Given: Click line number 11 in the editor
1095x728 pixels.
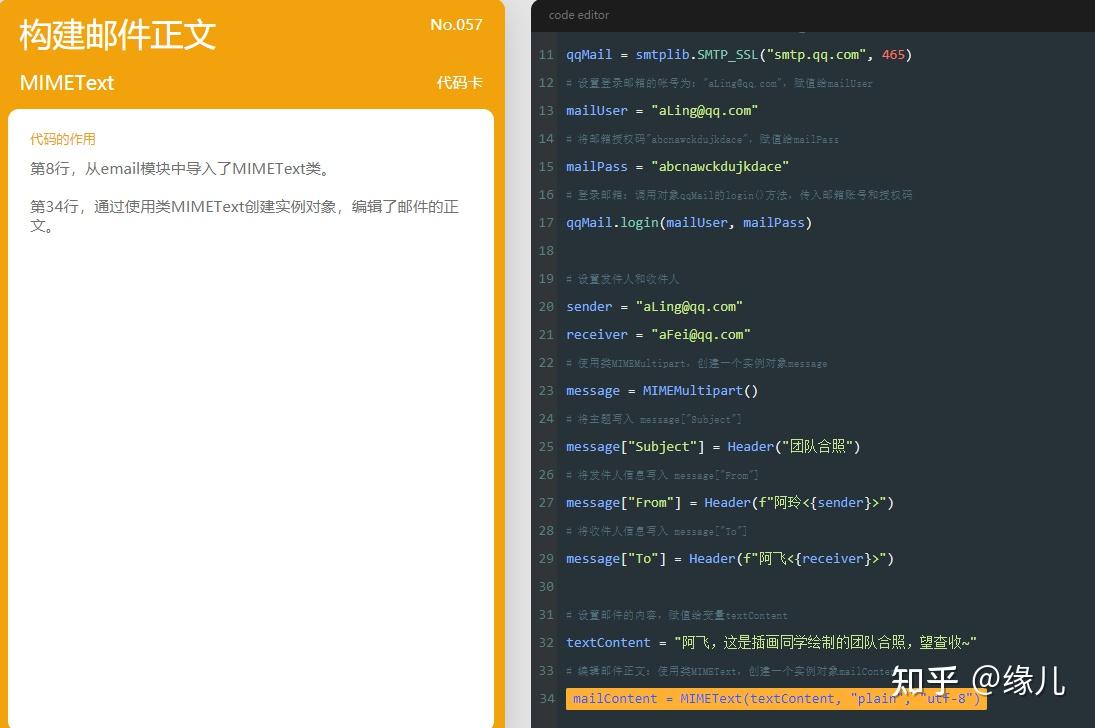Looking at the screenshot, I should coord(546,55).
